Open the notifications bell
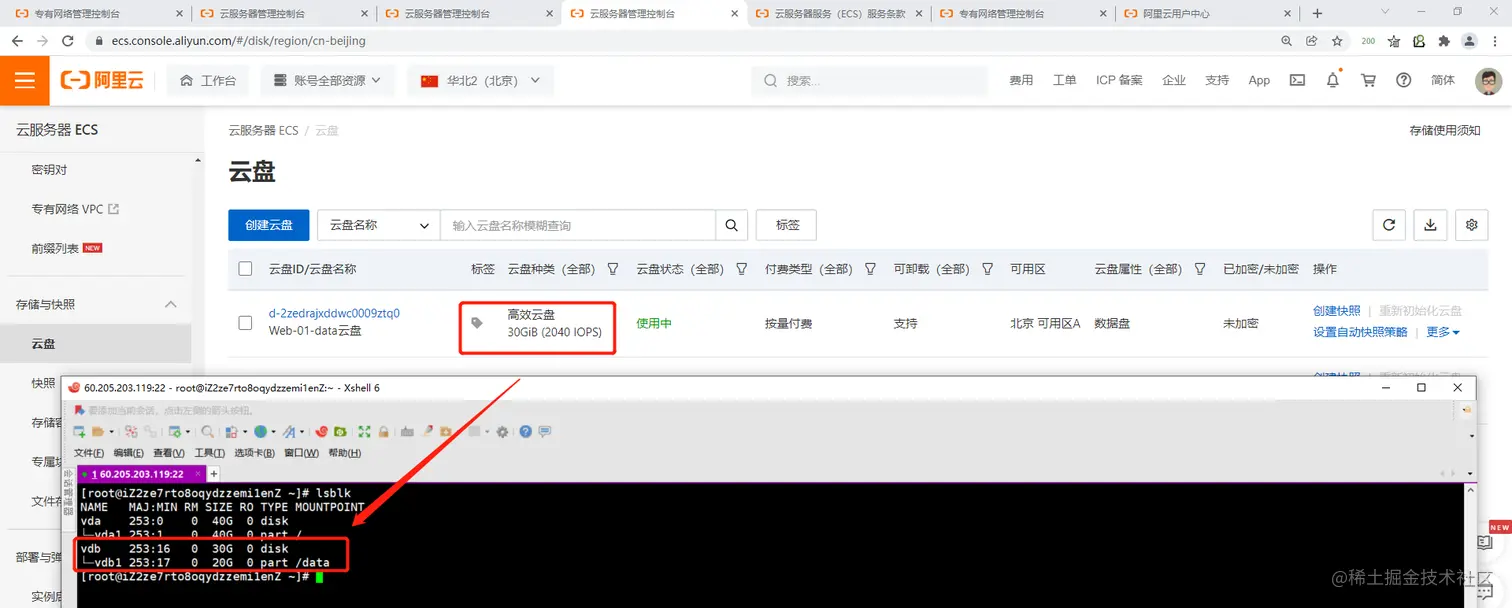This screenshot has width=1512, height=608. coord(1333,80)
